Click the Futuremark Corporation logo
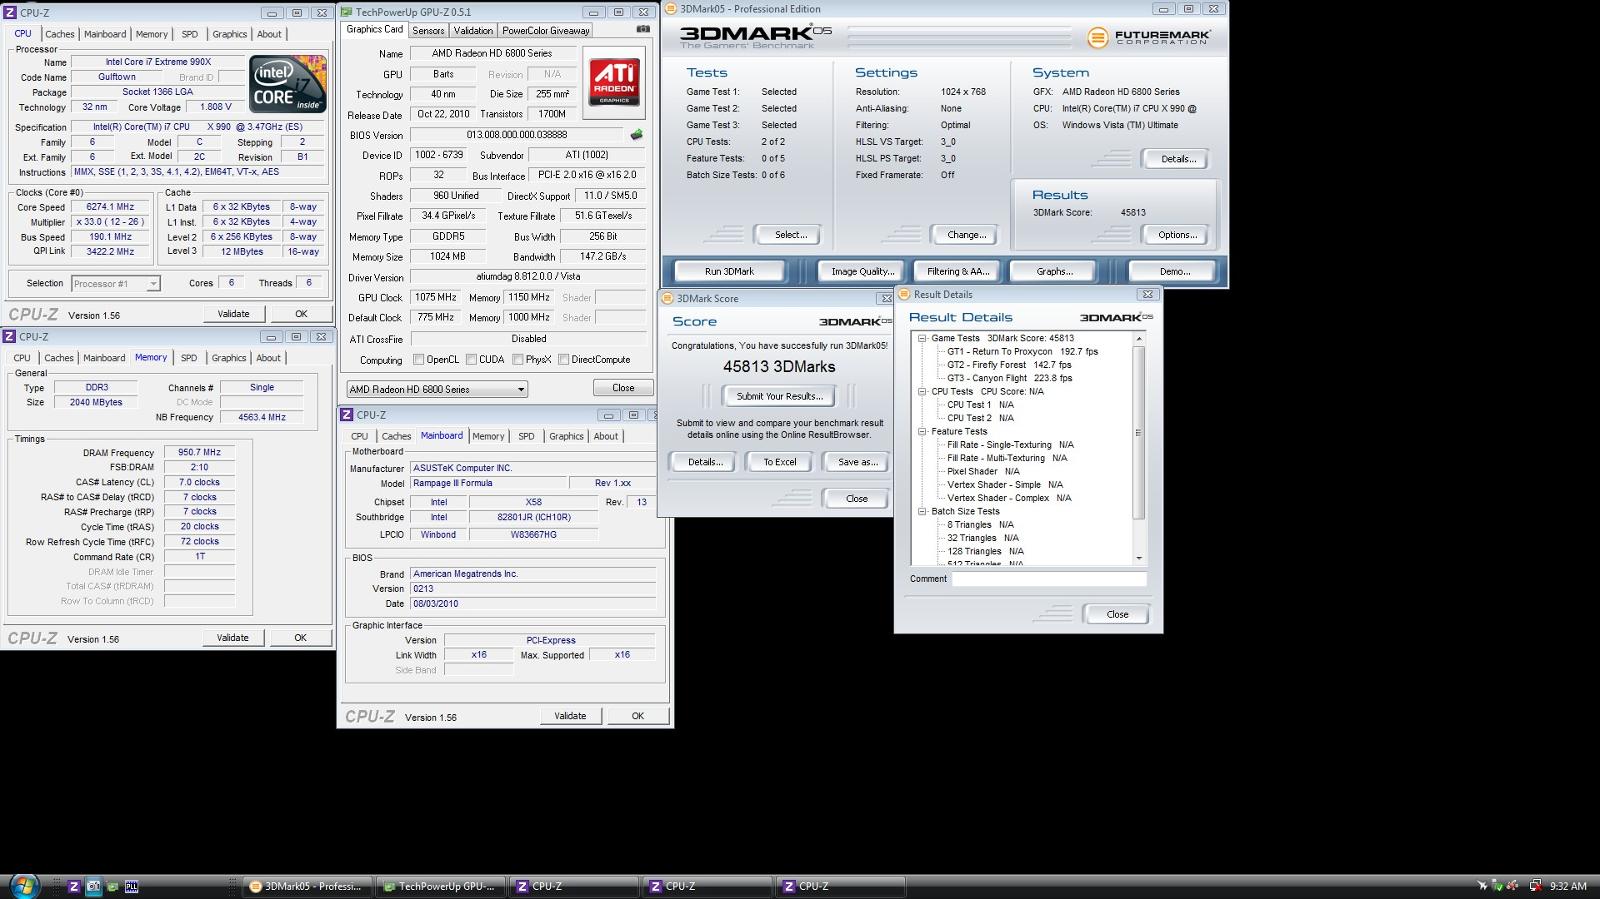1600x899 pixels. (x=1149, y=38)
